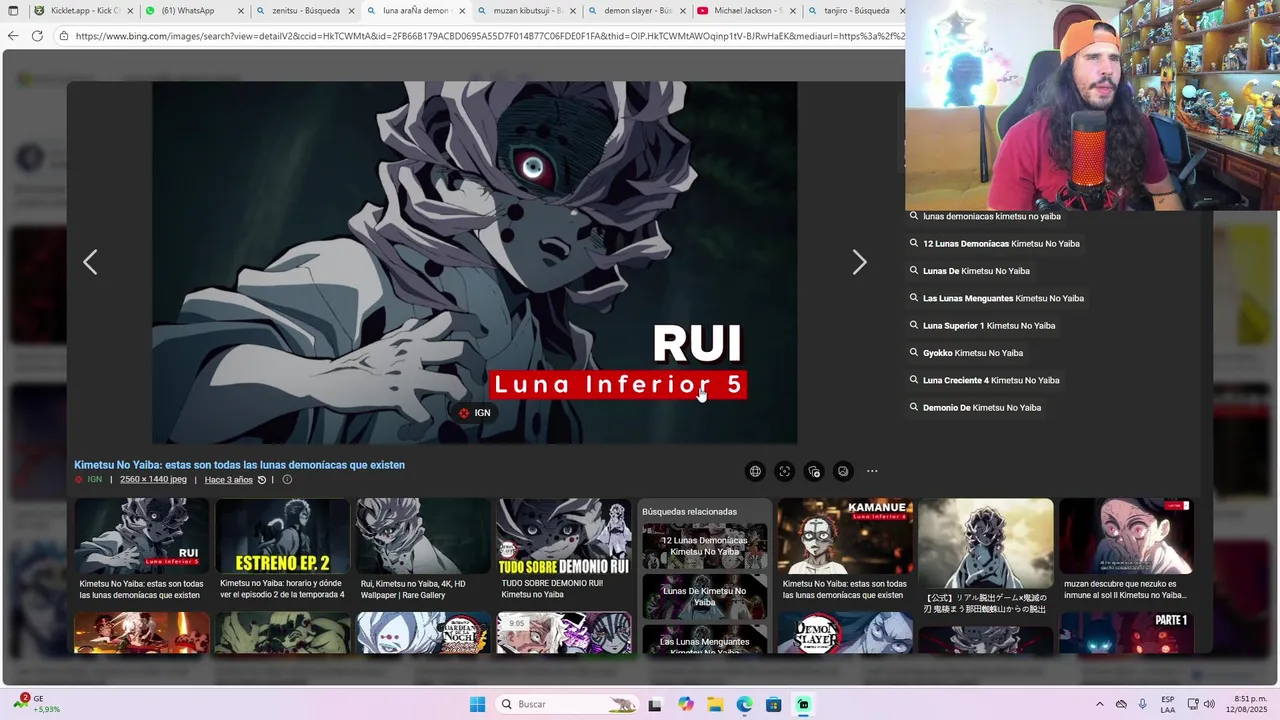1280x720 pixels.
Task: Open the GE stock widget on the taskbar
Action: coord(36,704)
